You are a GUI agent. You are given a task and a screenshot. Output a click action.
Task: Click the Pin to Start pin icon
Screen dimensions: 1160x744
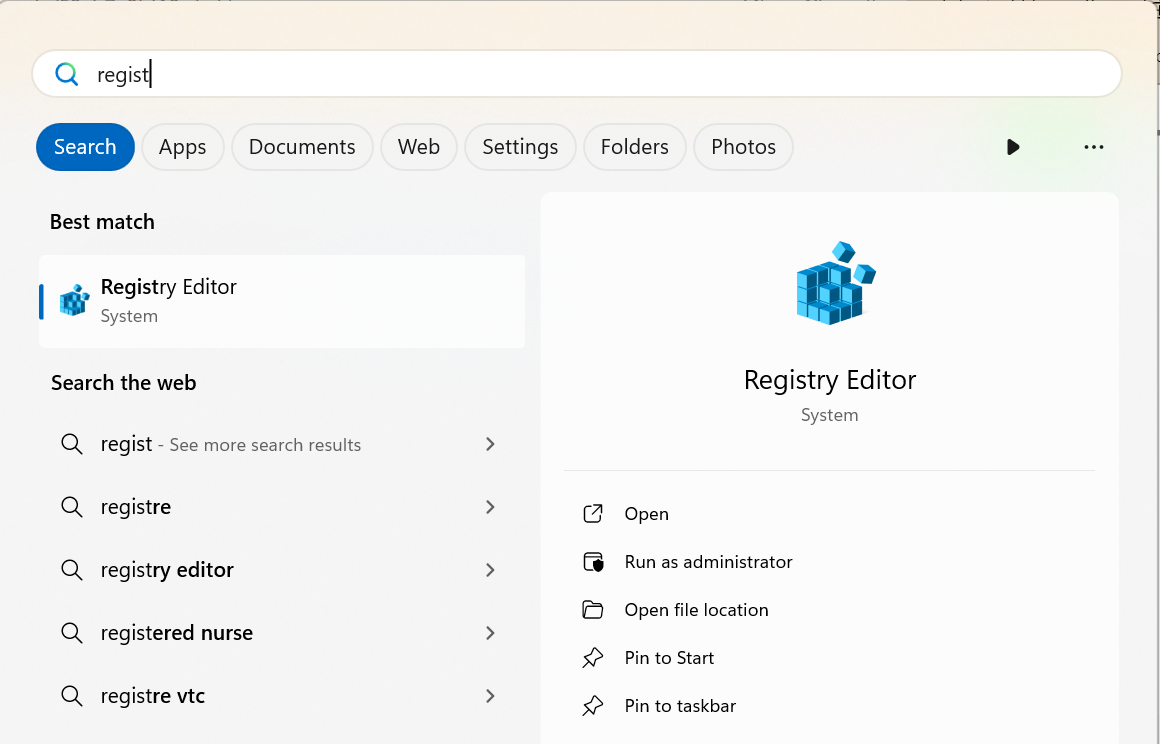point(593,658)
